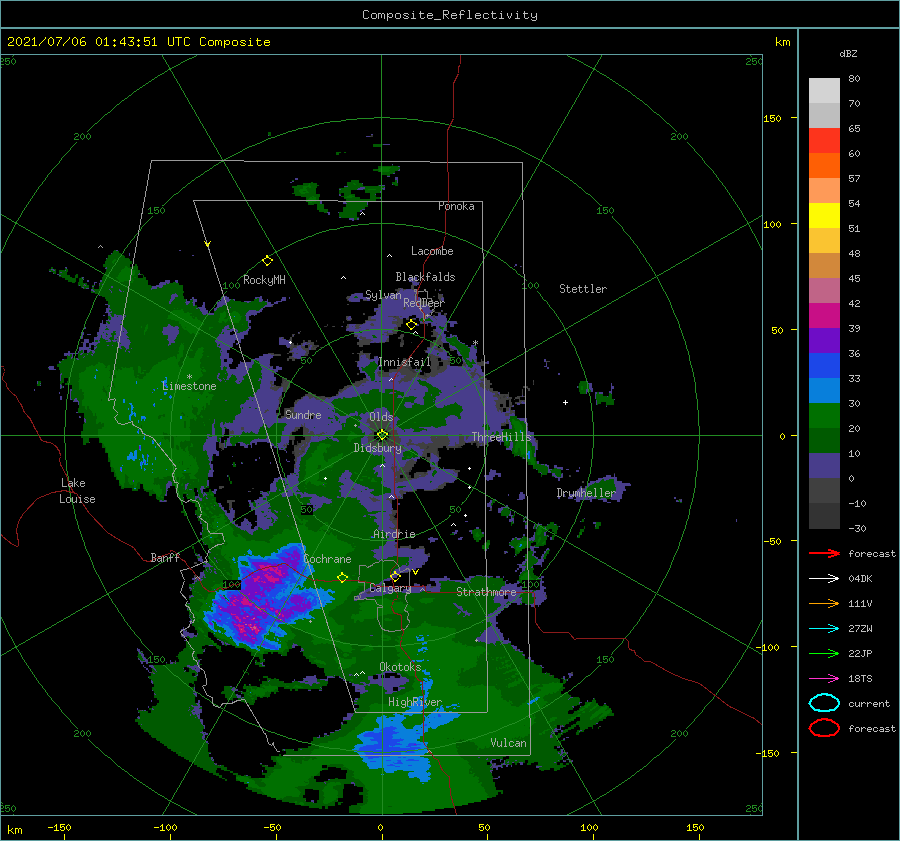The width and height of the screenshot is (900, 841).
Task: Select the yellow diamond marker below RedDeer
Action: (x=411, y=325)
